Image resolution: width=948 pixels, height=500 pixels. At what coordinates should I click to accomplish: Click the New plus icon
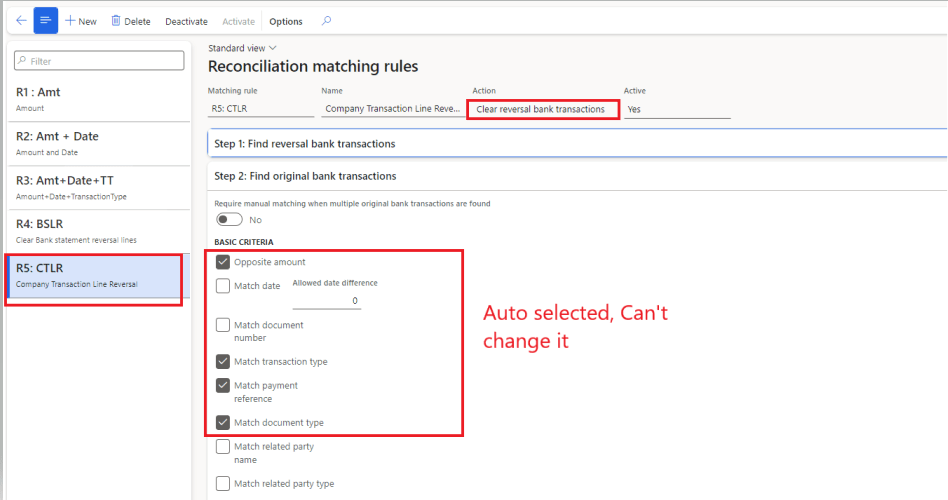tap(71, 21)
